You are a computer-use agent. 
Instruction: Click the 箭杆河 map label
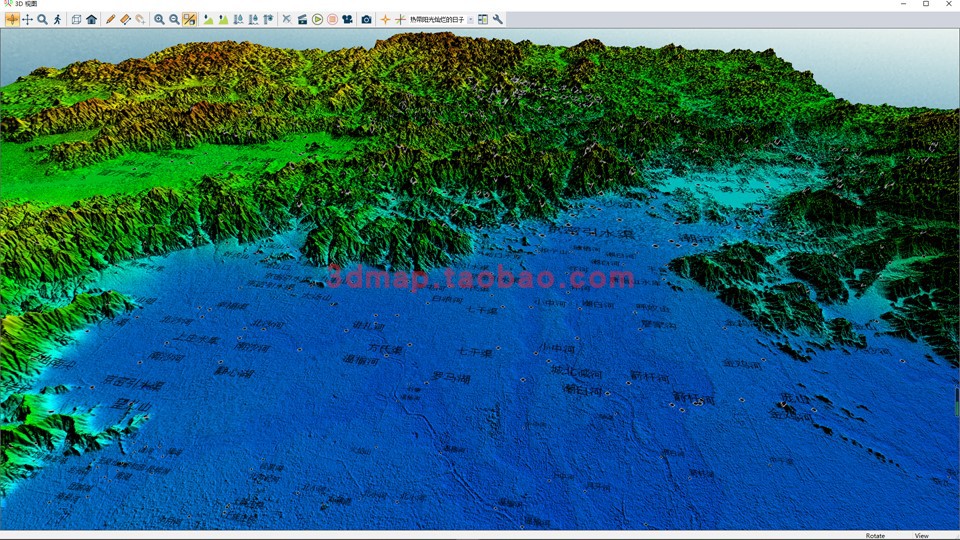click(650, 375)
